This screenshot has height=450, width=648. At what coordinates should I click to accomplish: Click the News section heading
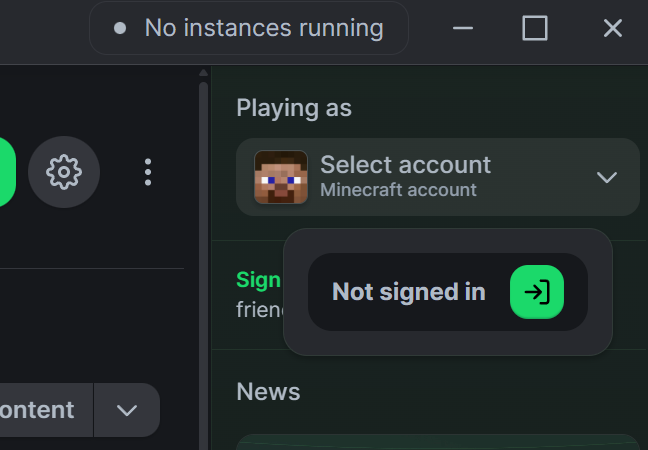(268, 391)
